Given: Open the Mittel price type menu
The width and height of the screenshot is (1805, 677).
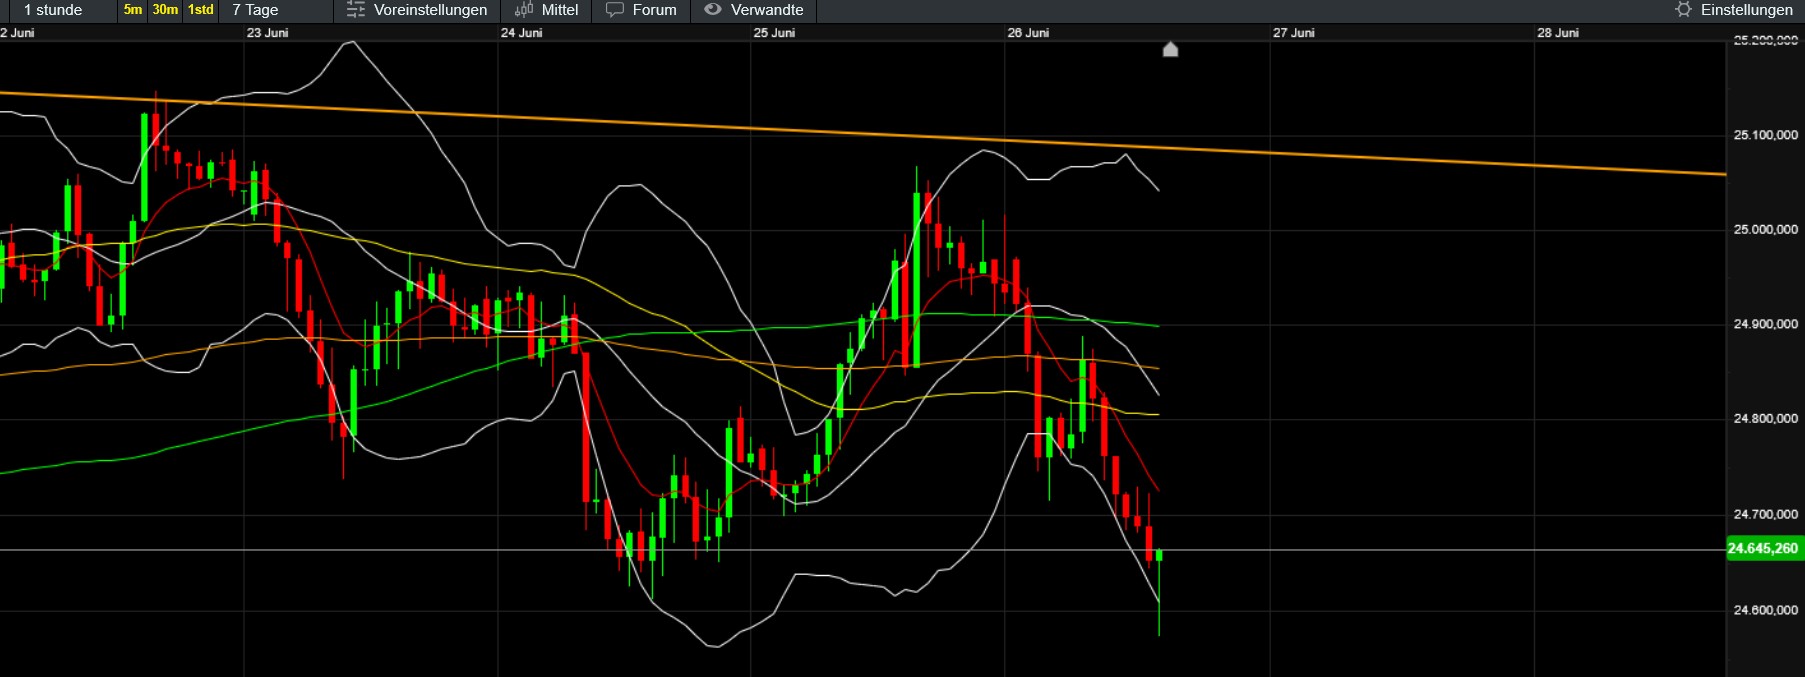Looking at the screenshot, I should pyautogui.click(x=546, y=10).
